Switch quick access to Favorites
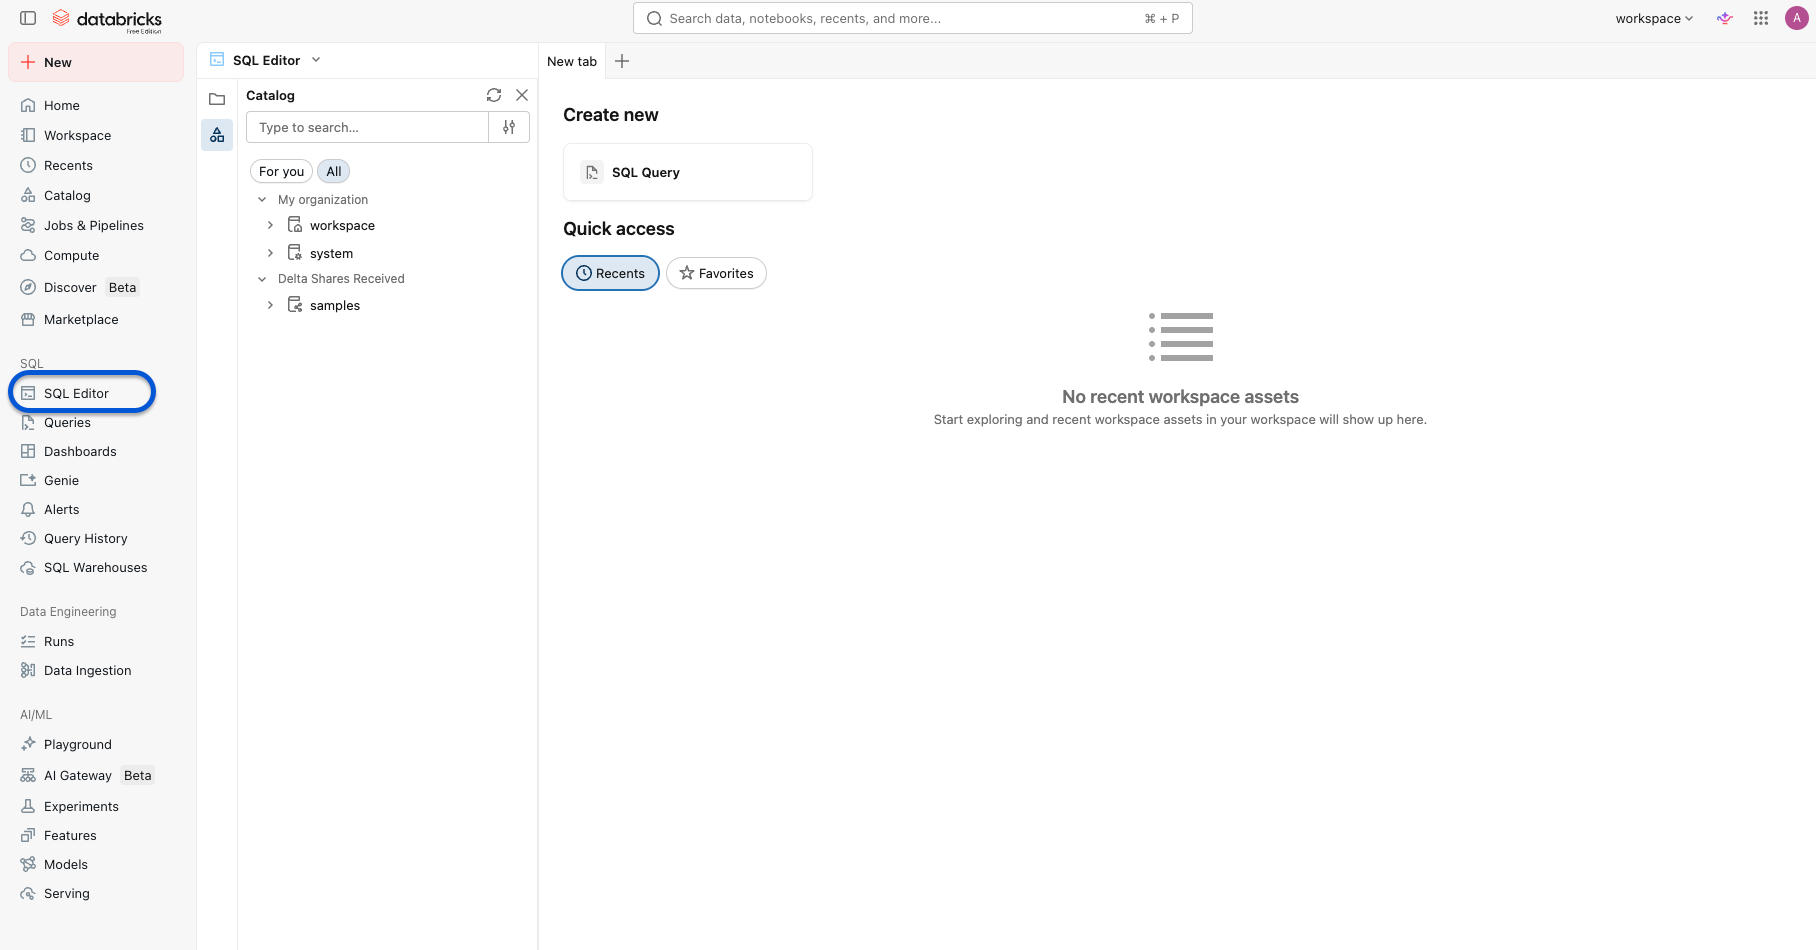 click(x=716, y=273)
